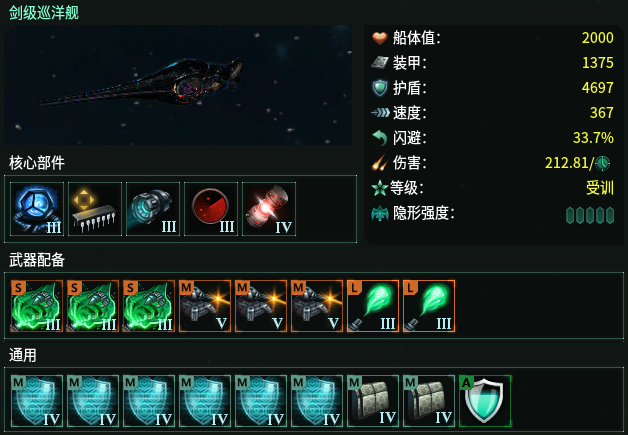Select the third M-slot cannon V weapon

317,306
